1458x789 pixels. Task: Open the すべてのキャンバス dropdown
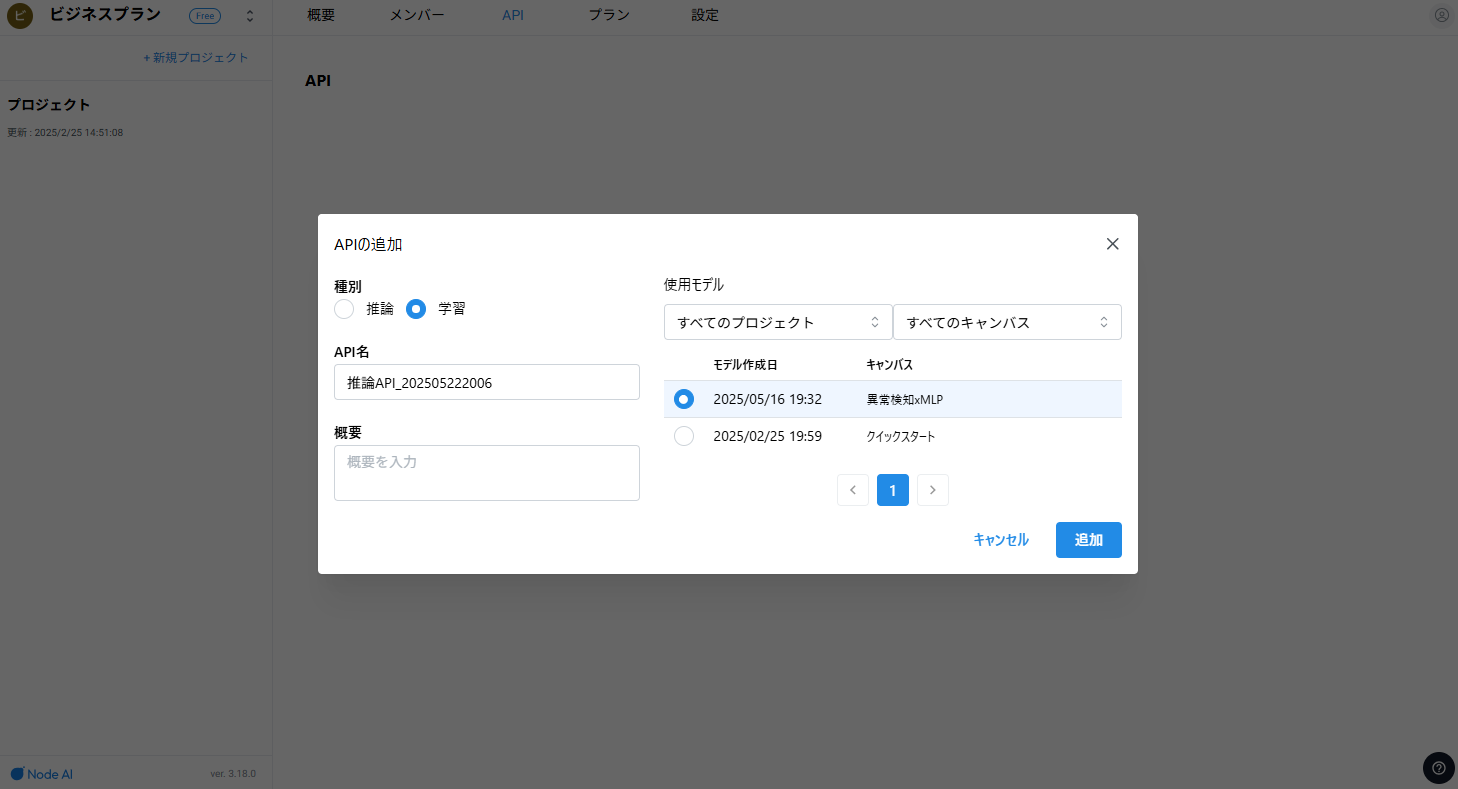(1006, 322)
